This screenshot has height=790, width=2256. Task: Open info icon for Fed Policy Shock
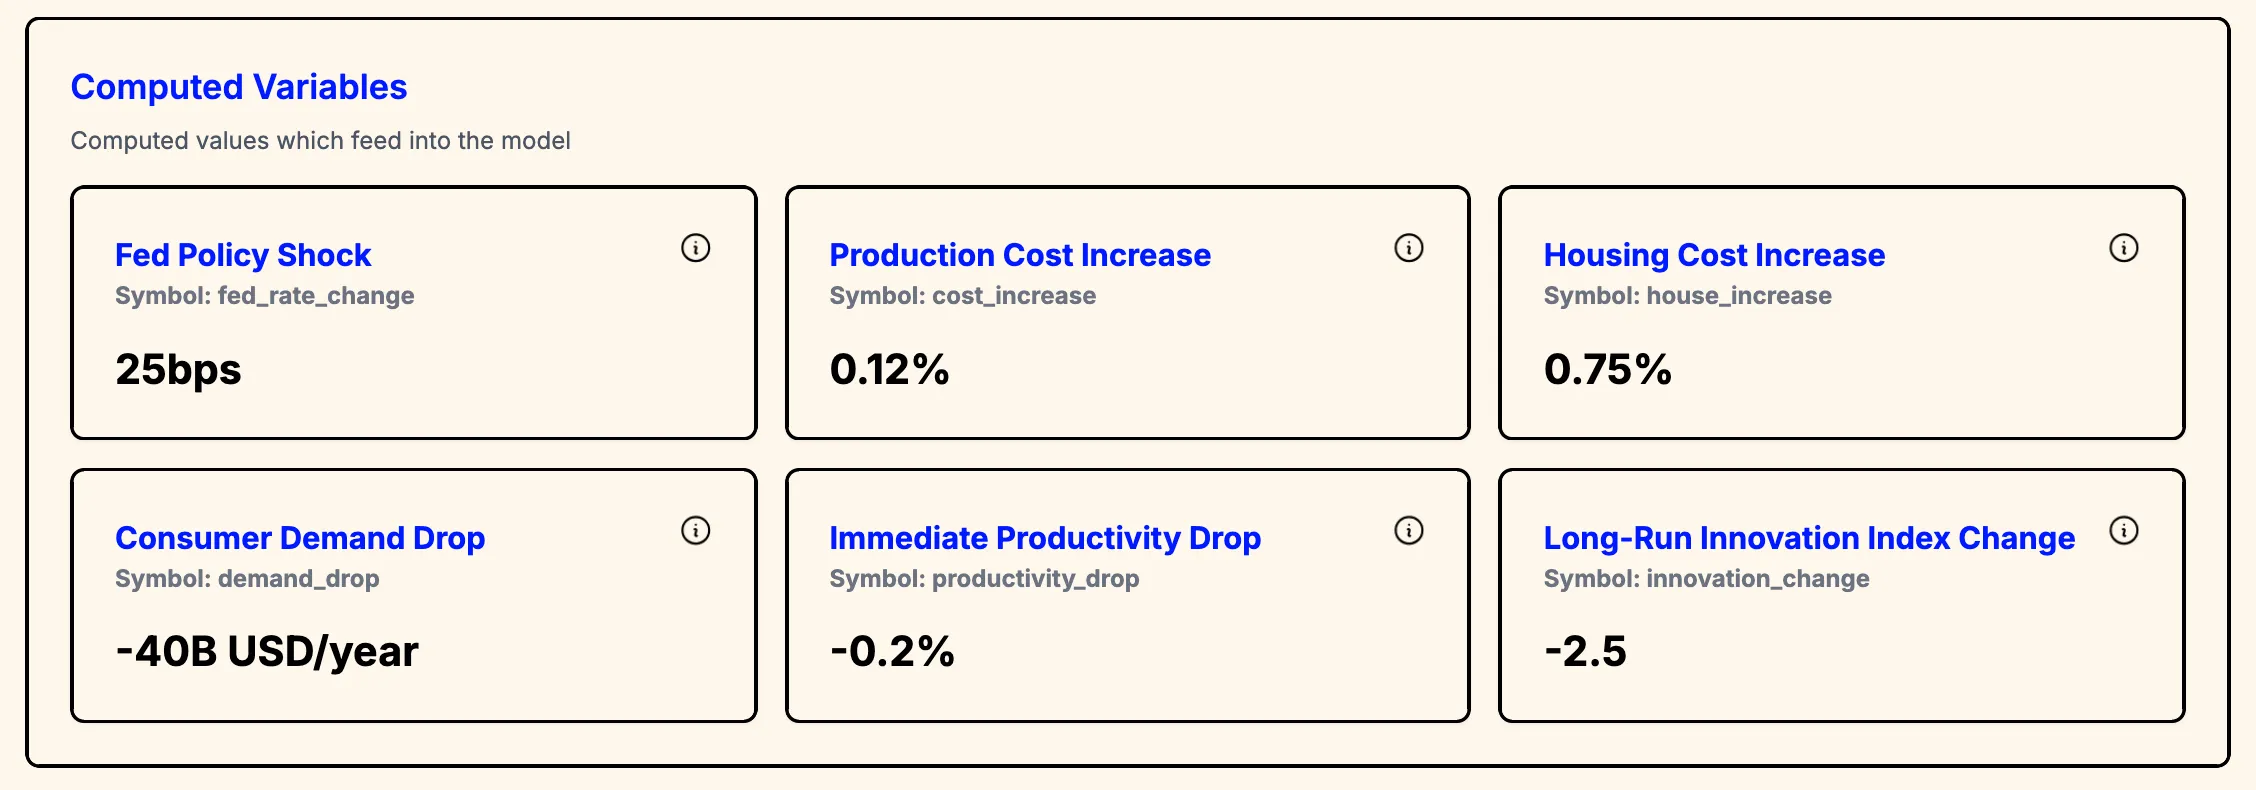[x=695, y=248]
